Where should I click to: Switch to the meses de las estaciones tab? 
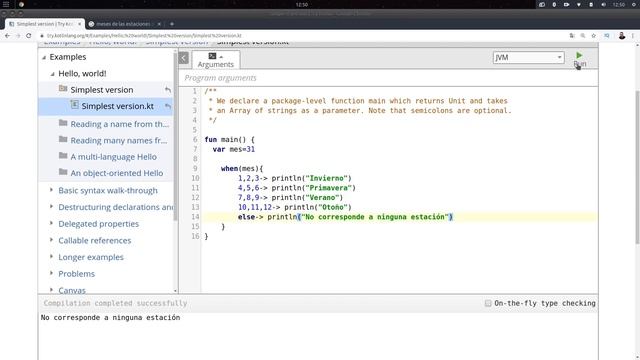pyautogui.click(x=123, y=24)
